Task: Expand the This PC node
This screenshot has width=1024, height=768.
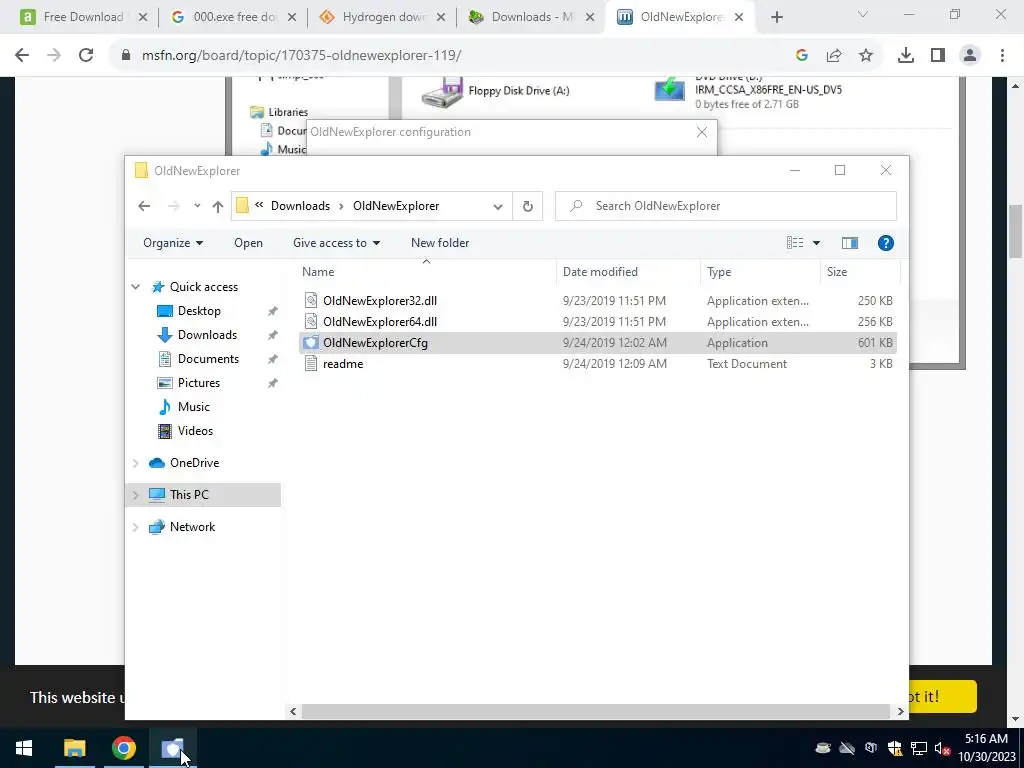Action: tap(136, 495)
